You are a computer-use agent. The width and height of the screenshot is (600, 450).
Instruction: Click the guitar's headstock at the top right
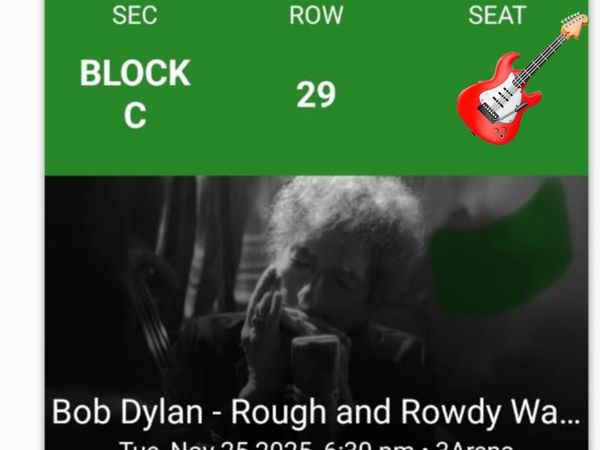575,25
